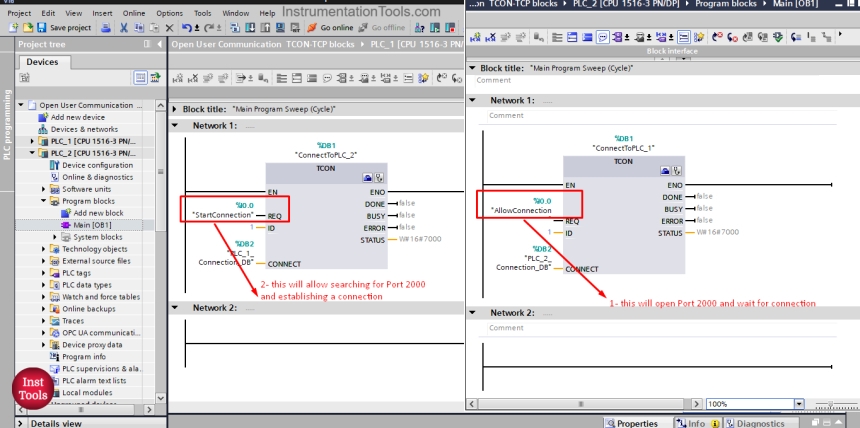
Task: Click Insert network icon in PLC_2 toolbar
Action: (476, 37)
